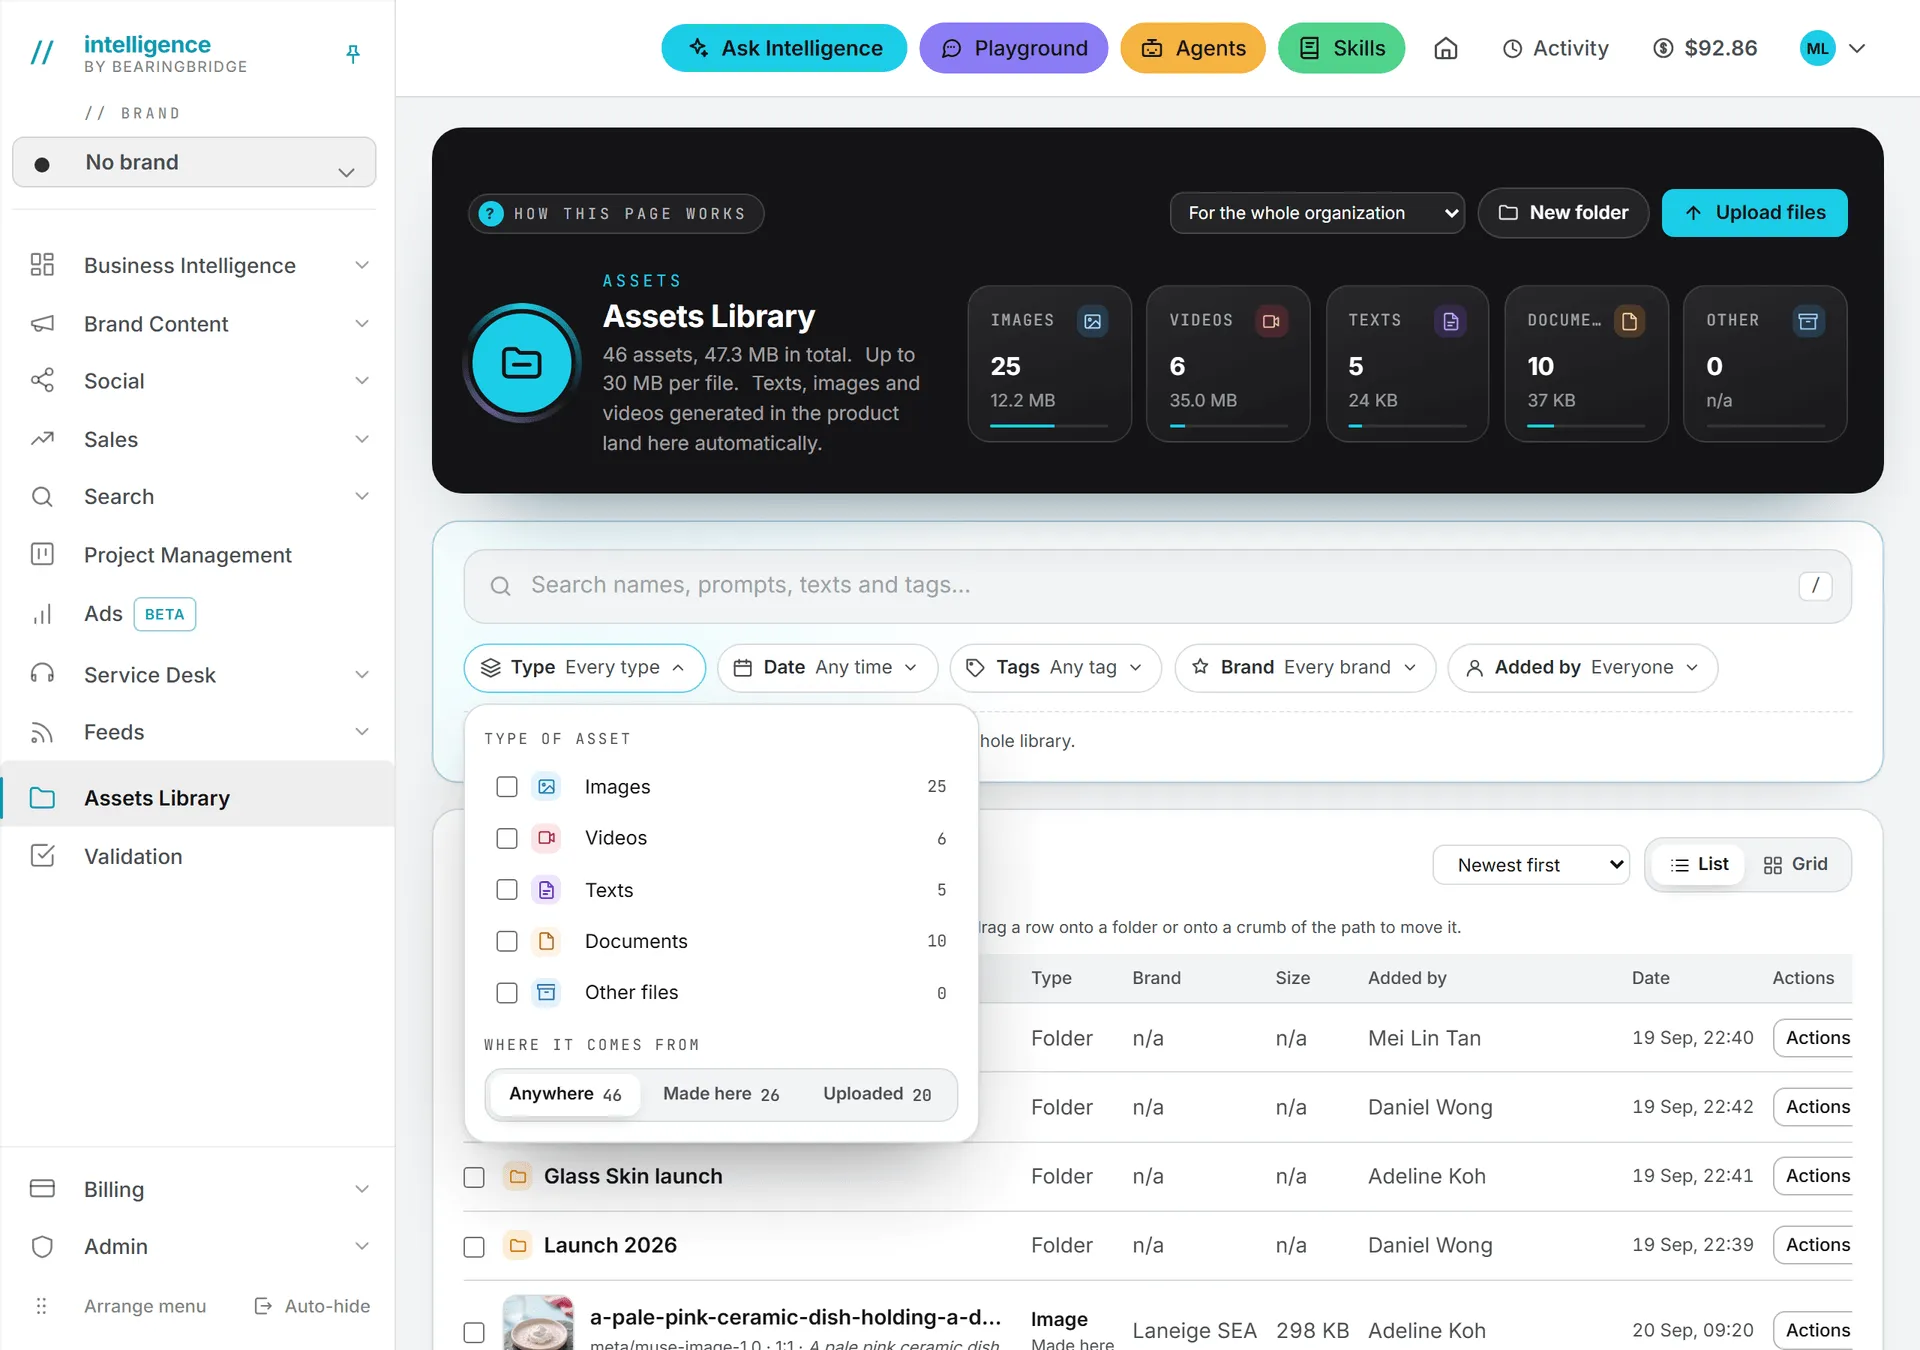Switch to List view
The image size is (1920, 1350).
click(x=1699, y=864)
